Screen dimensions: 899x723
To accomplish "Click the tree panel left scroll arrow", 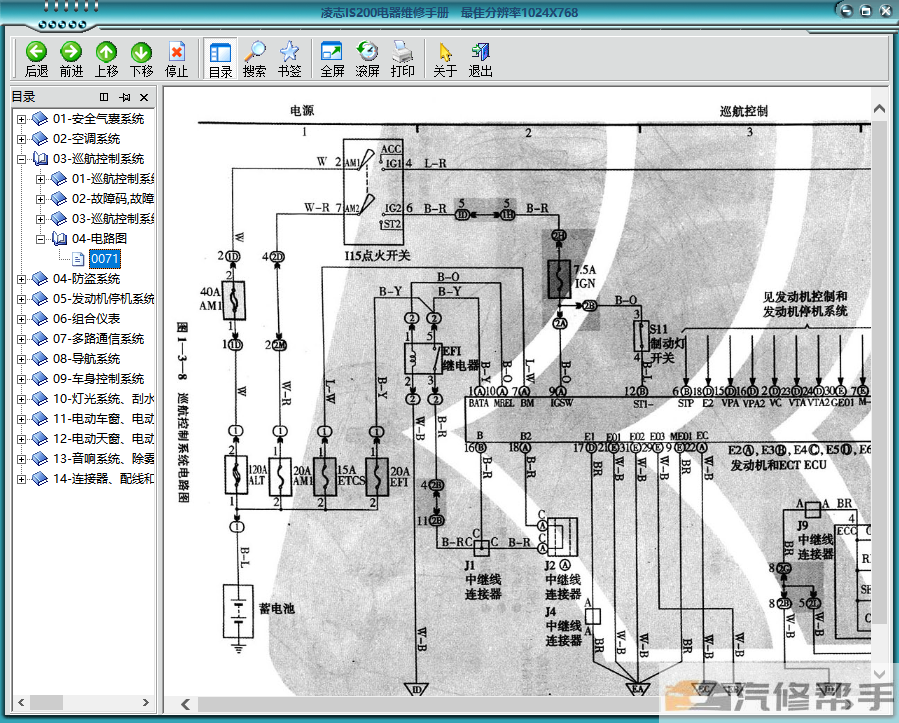I will pos(21,702).
